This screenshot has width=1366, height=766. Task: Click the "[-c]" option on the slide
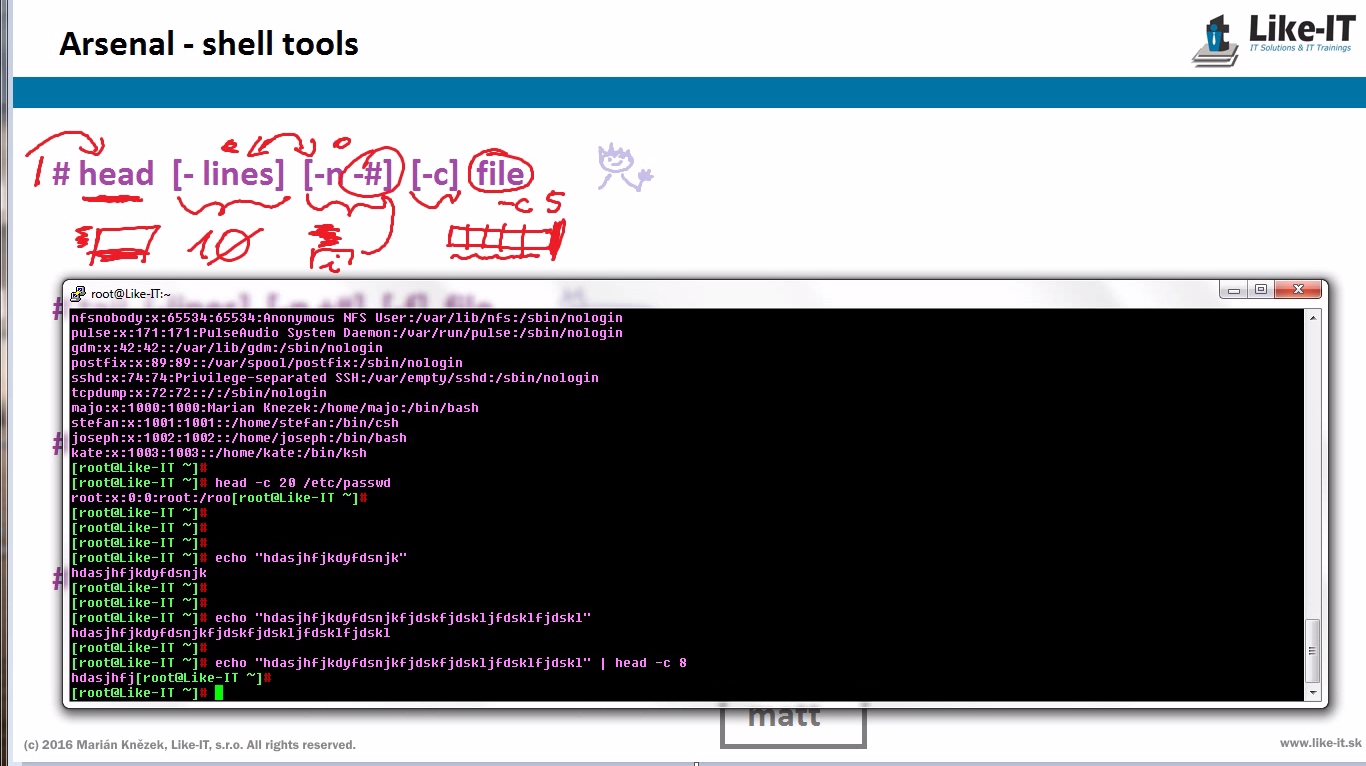(434, 174)
